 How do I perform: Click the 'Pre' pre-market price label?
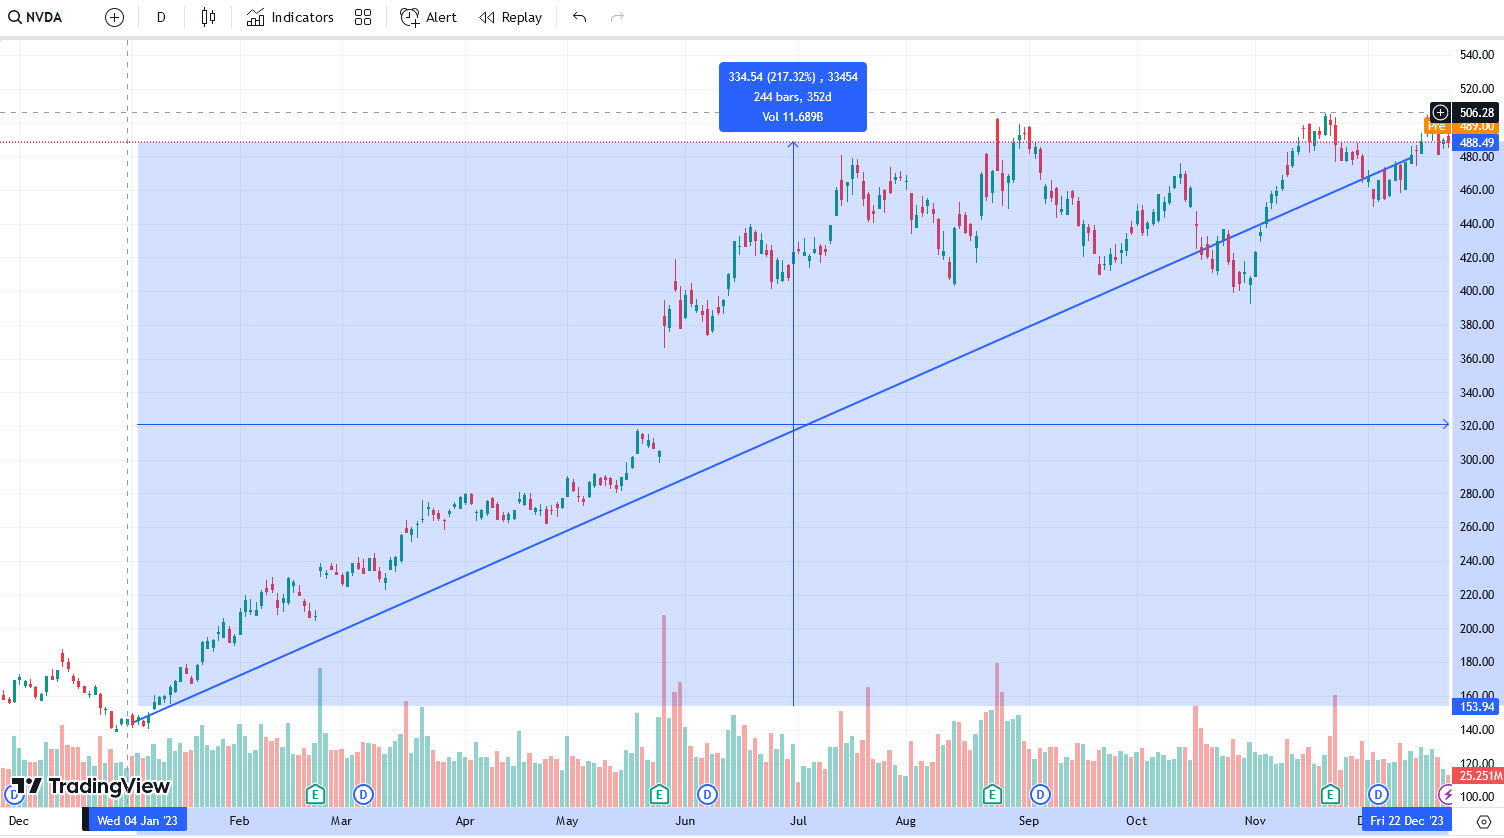pyautogui.click(x=1437, y=126)
